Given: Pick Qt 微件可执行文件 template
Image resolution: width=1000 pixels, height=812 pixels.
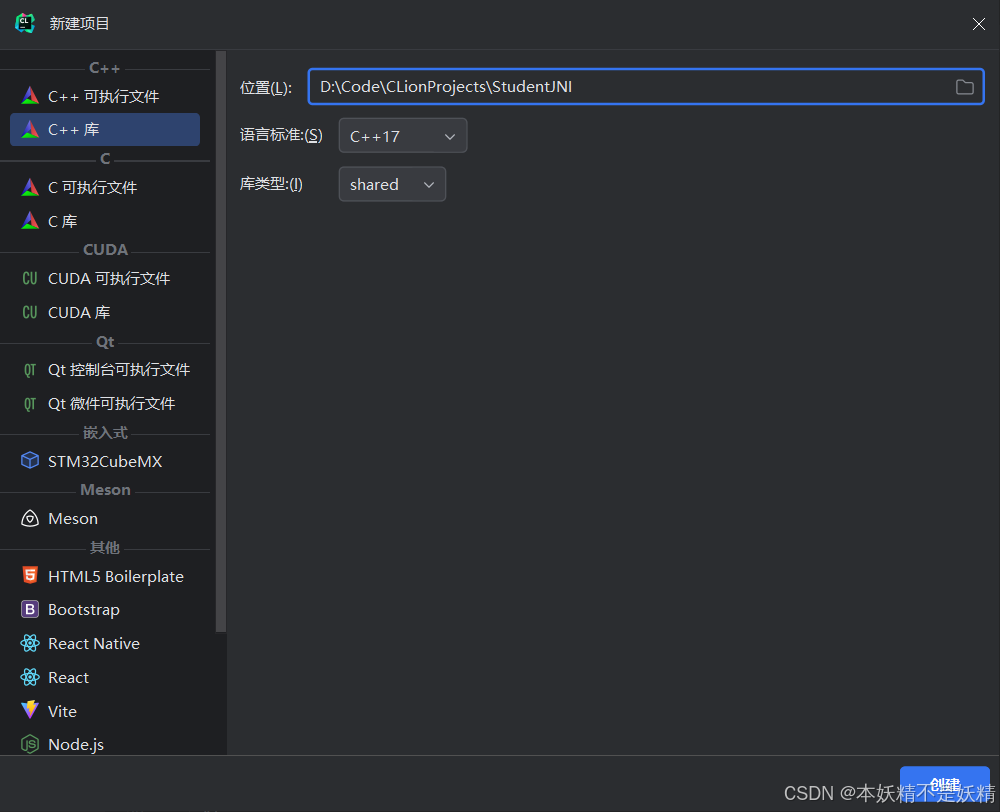Looking at the screenshot, I should coord(105,404).
